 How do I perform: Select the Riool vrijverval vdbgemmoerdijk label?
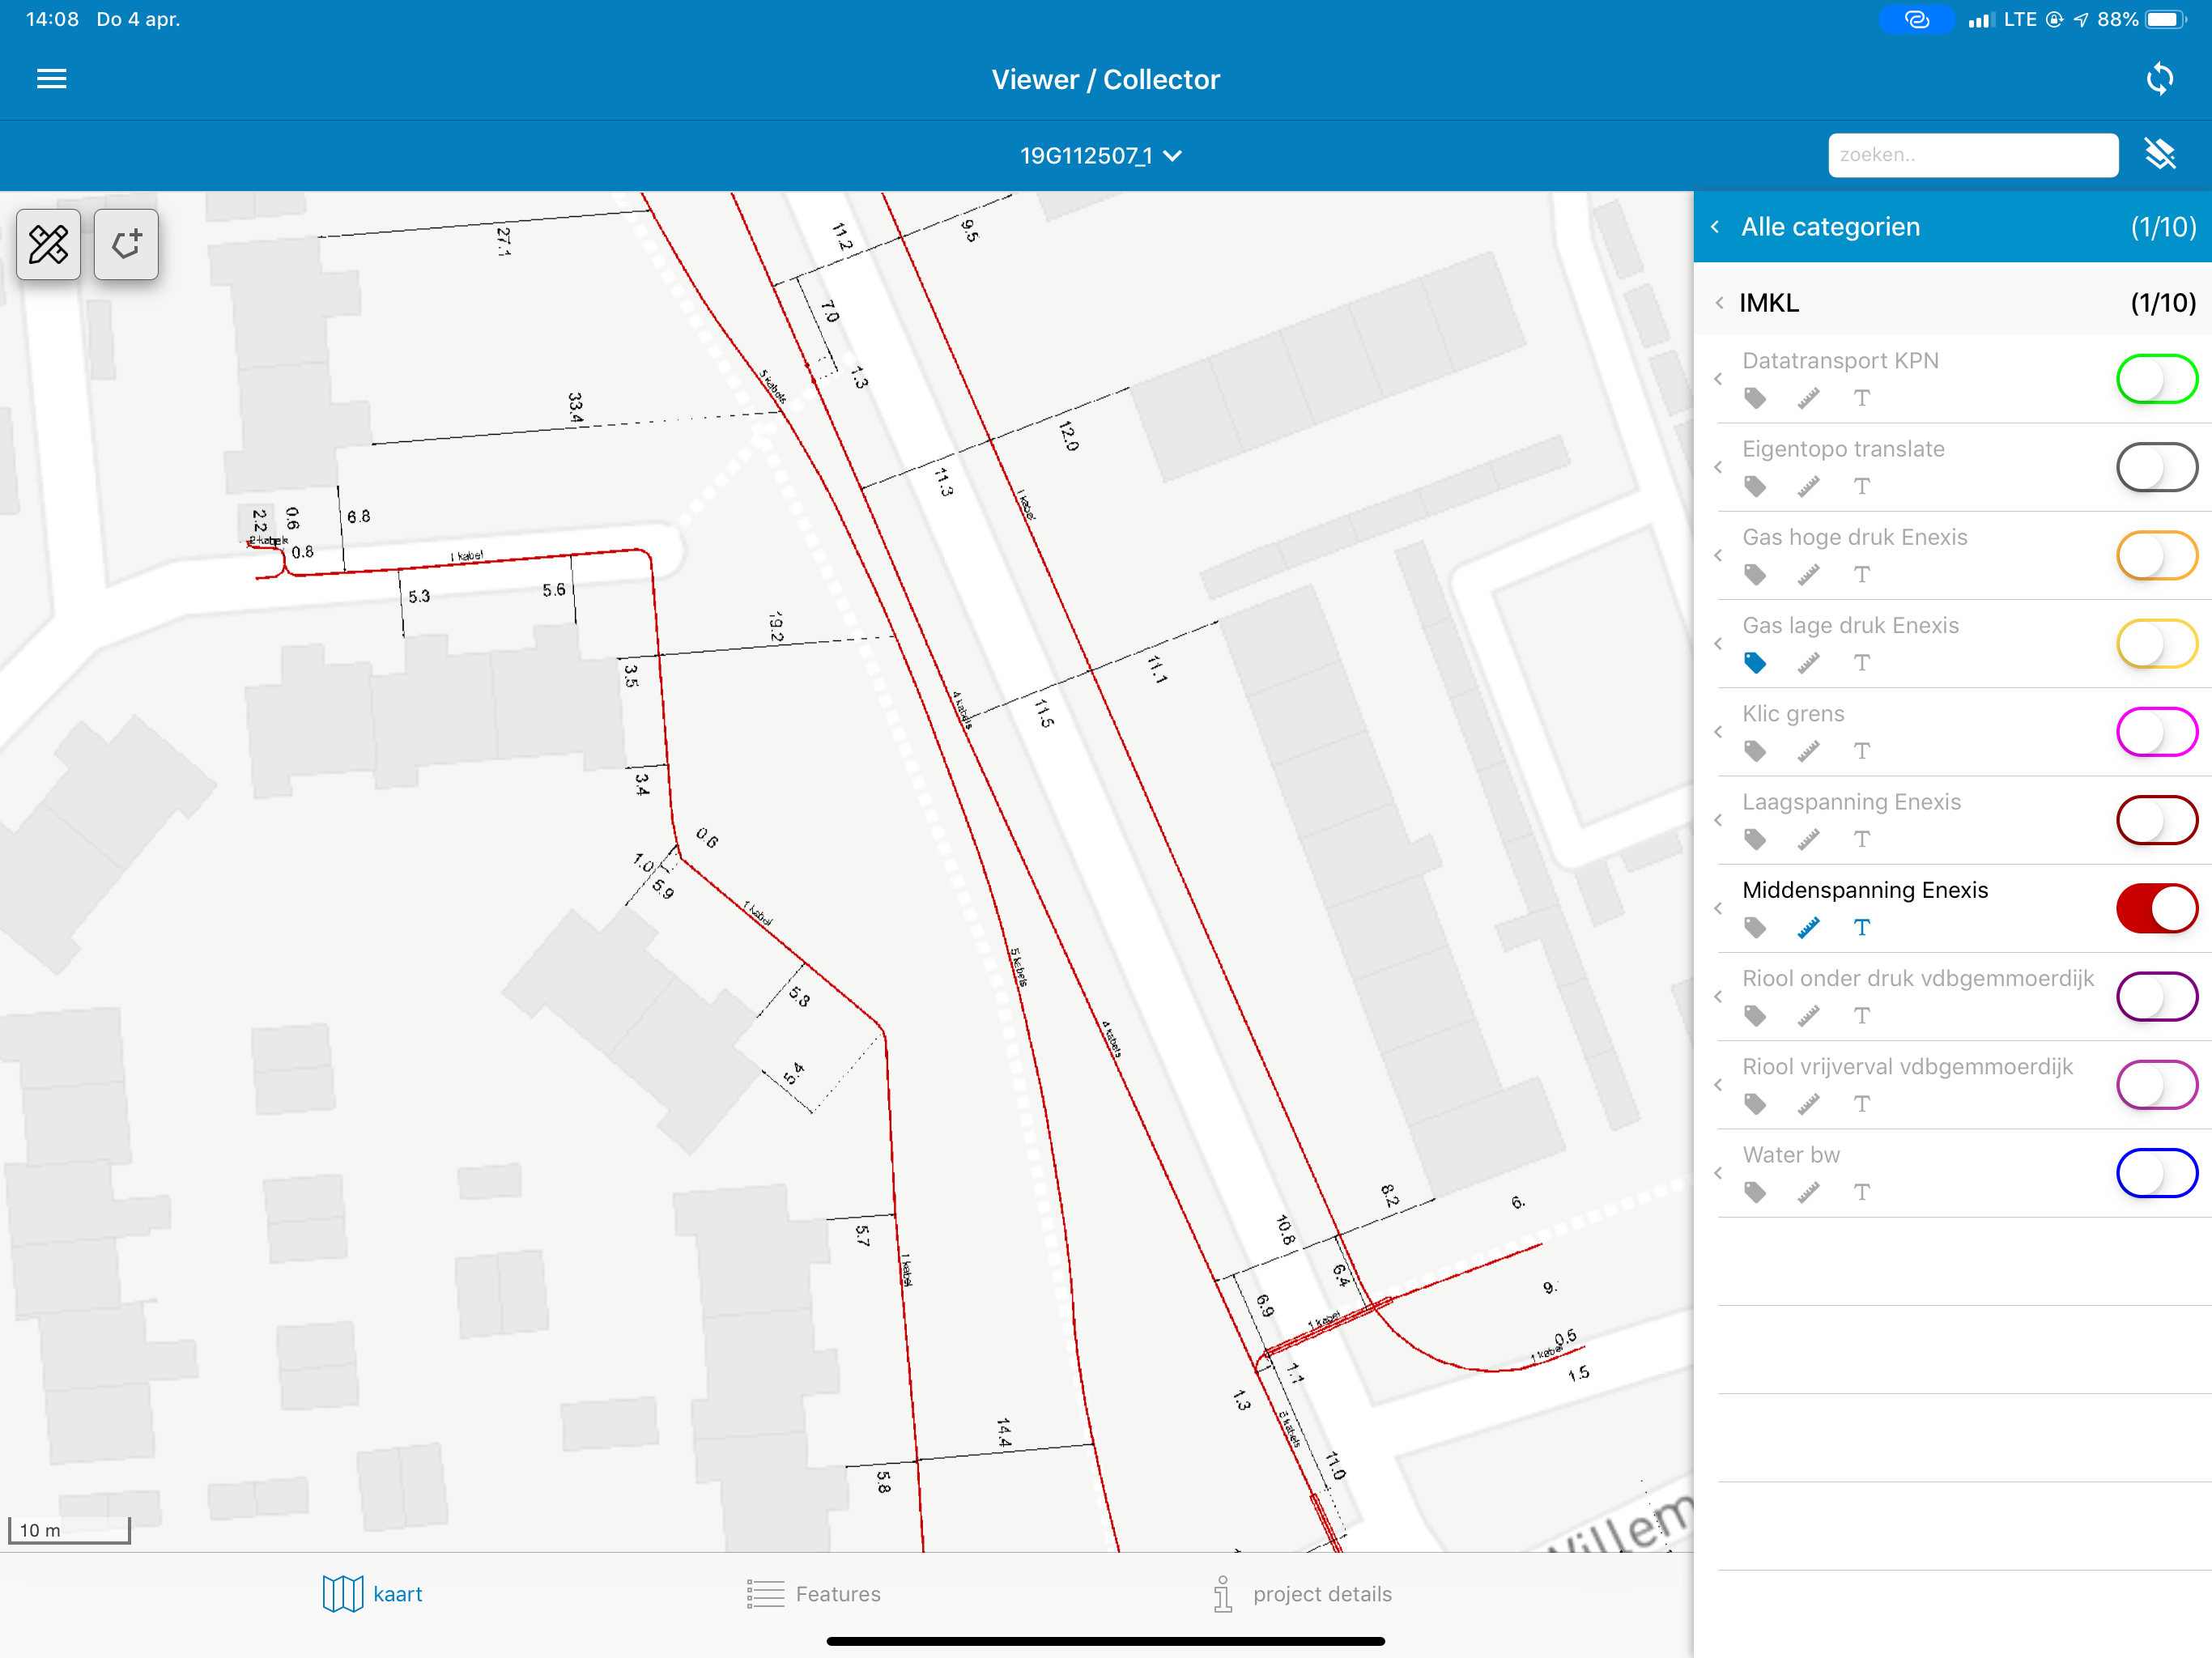1907,1067
